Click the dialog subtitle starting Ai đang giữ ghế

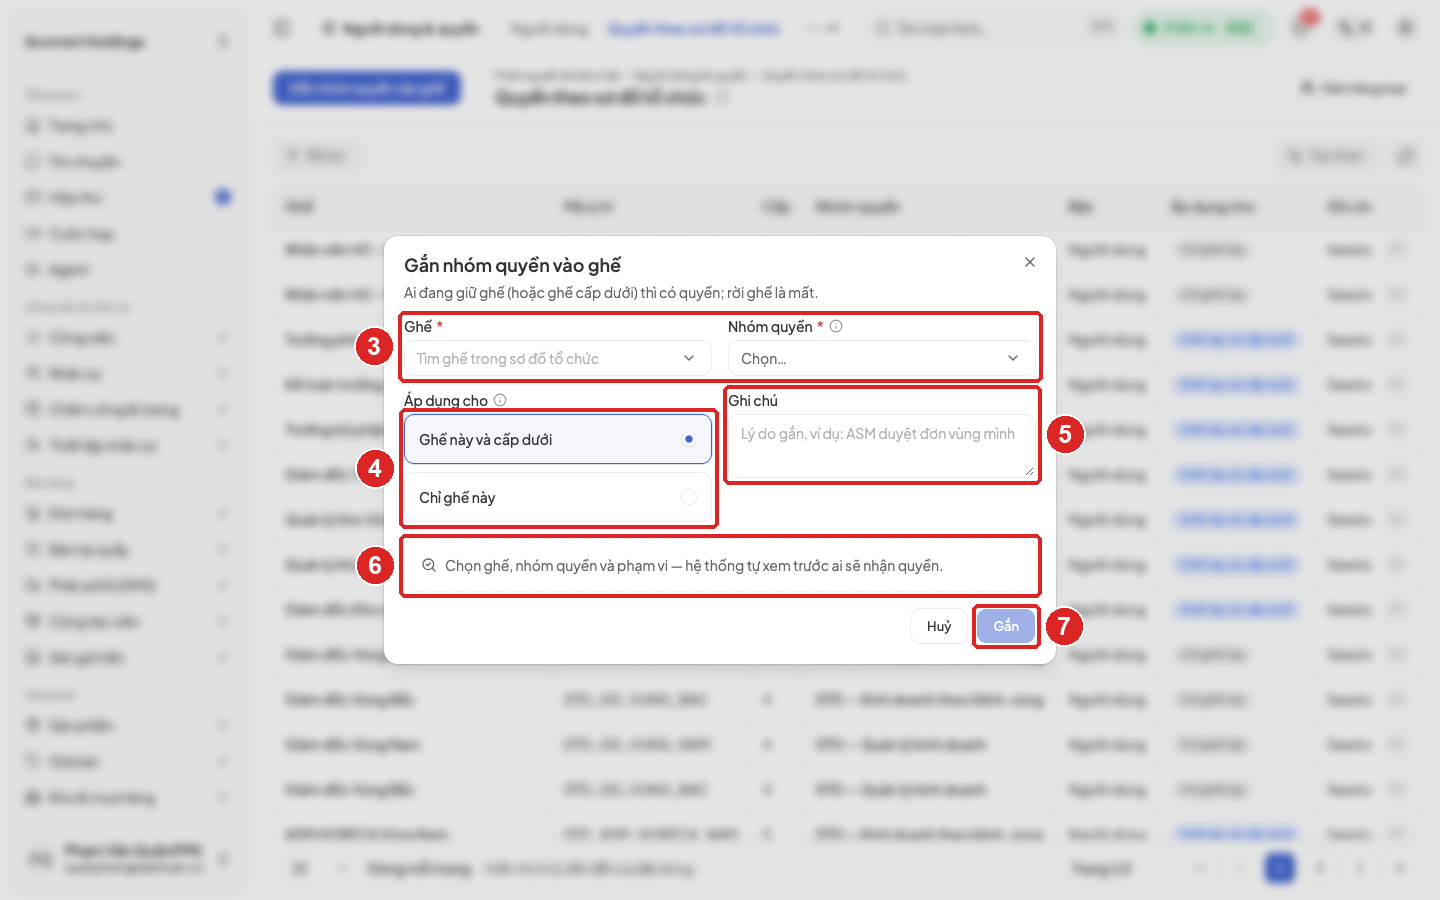point(611,293)
